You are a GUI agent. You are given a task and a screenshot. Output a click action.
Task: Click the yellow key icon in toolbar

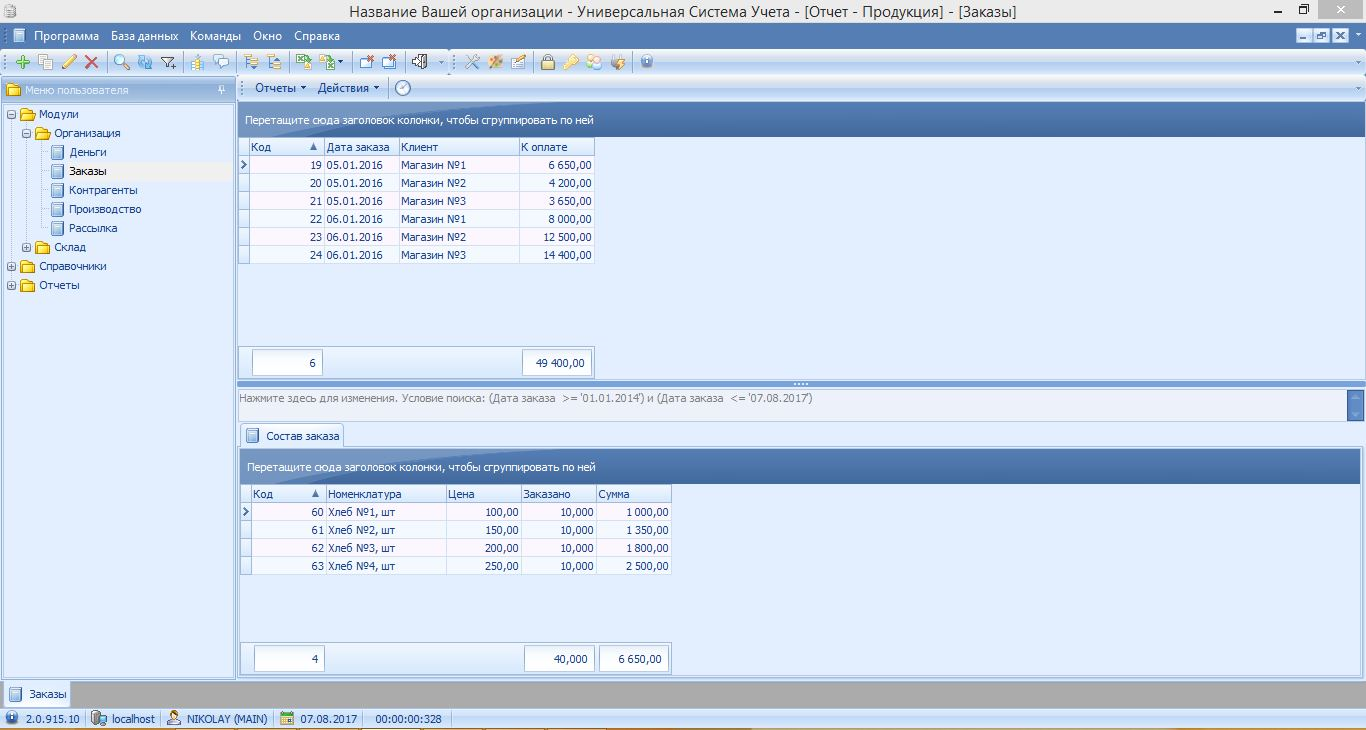(x=570, y=62)
